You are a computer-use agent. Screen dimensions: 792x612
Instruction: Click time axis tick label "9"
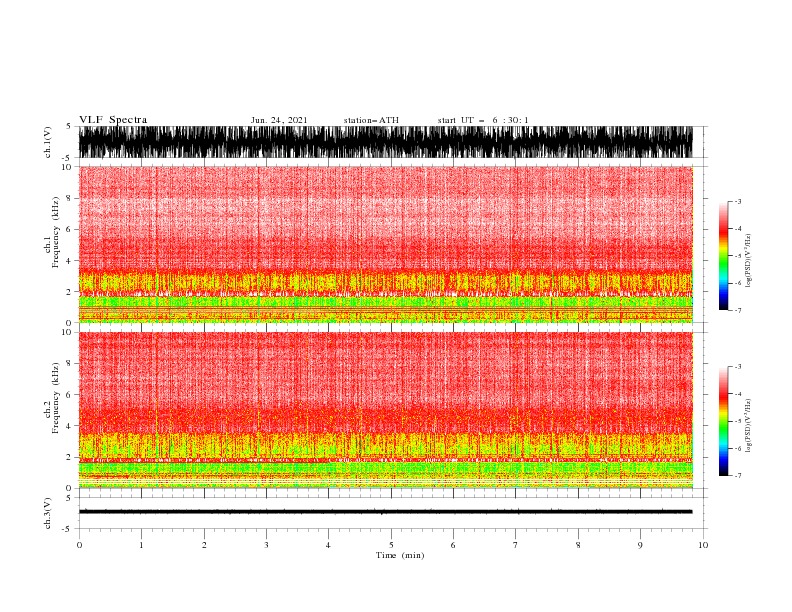640,545
